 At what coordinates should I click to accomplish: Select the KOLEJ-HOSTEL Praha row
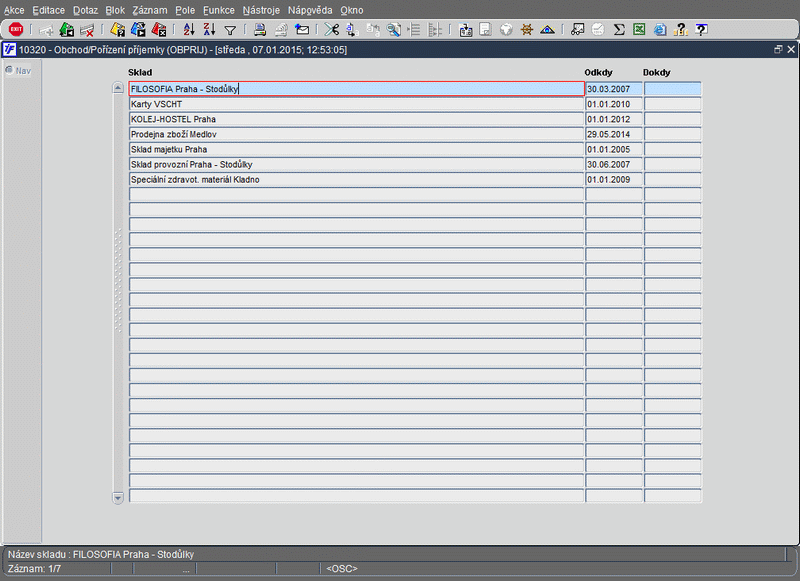[356, 119]
